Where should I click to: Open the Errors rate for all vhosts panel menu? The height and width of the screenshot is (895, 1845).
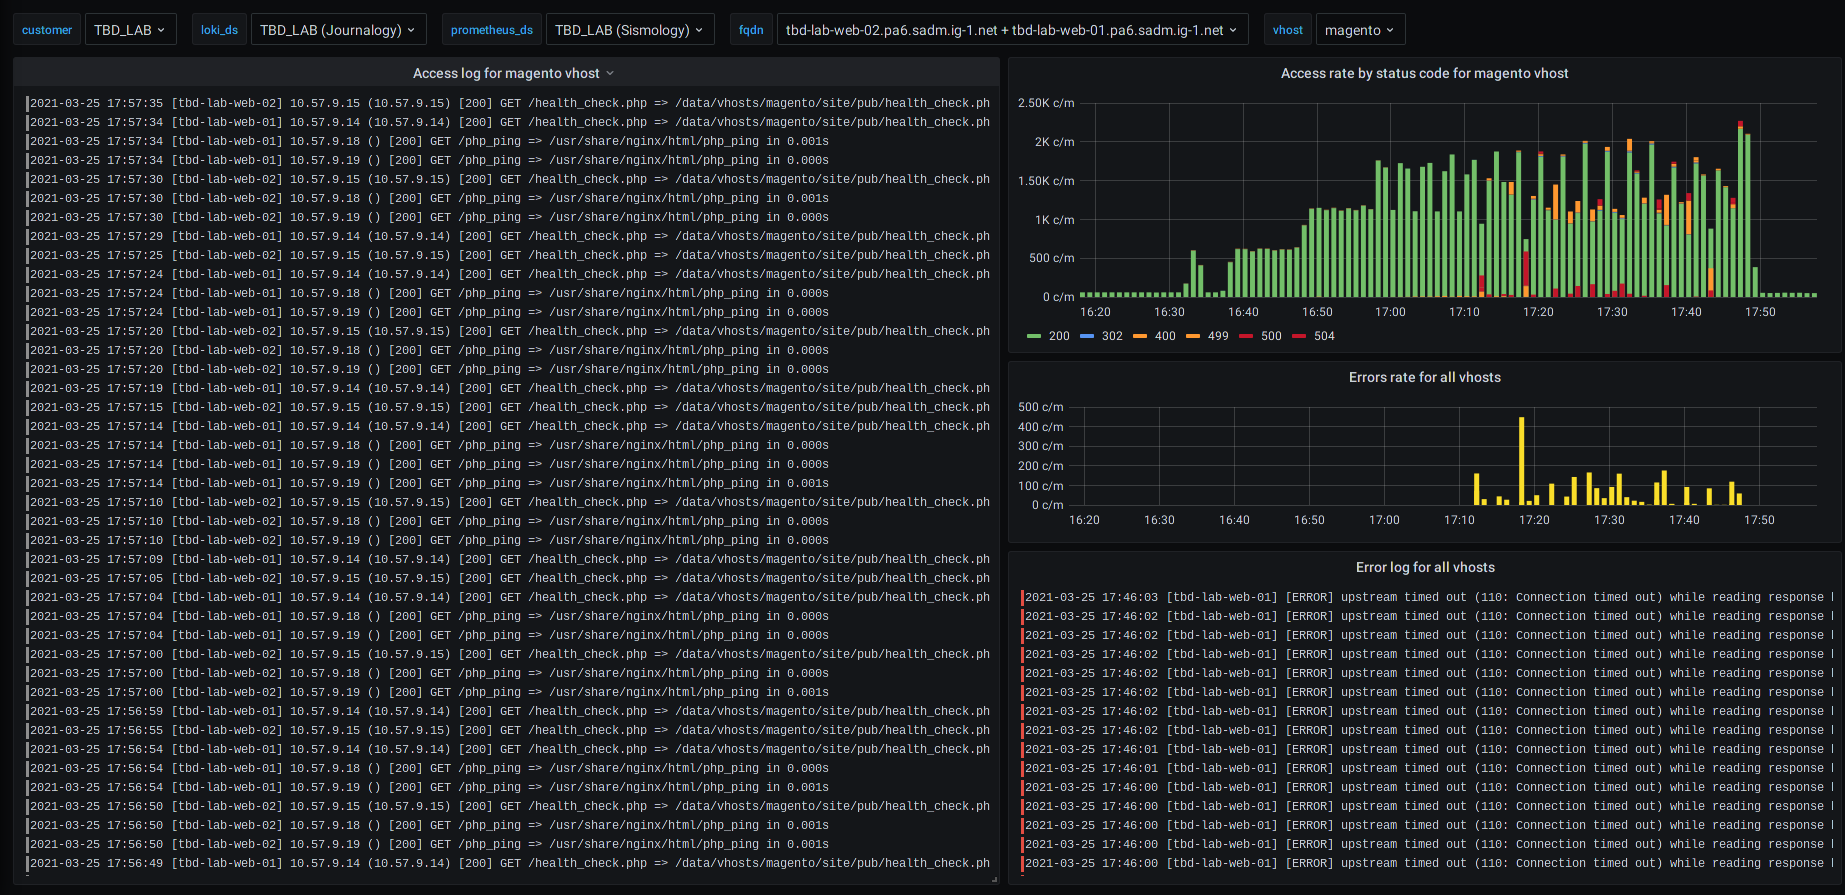(1424, 377)
